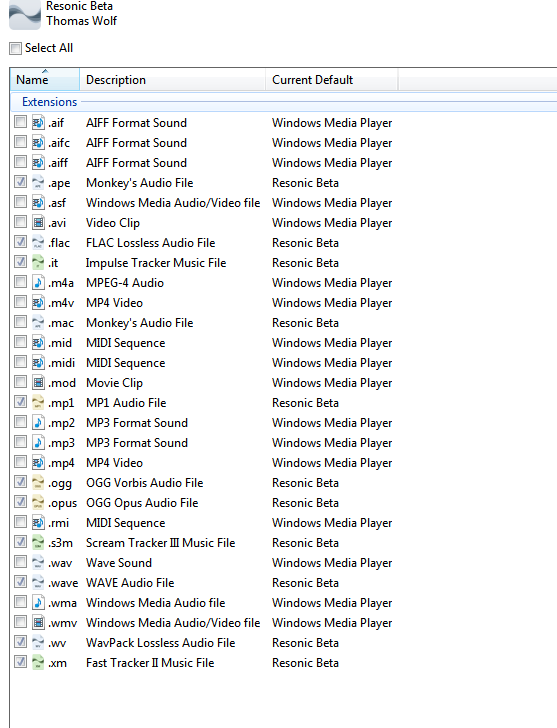
Task: Uncheck the .wv extension checkbox
Action: click(x=20, y=642)
